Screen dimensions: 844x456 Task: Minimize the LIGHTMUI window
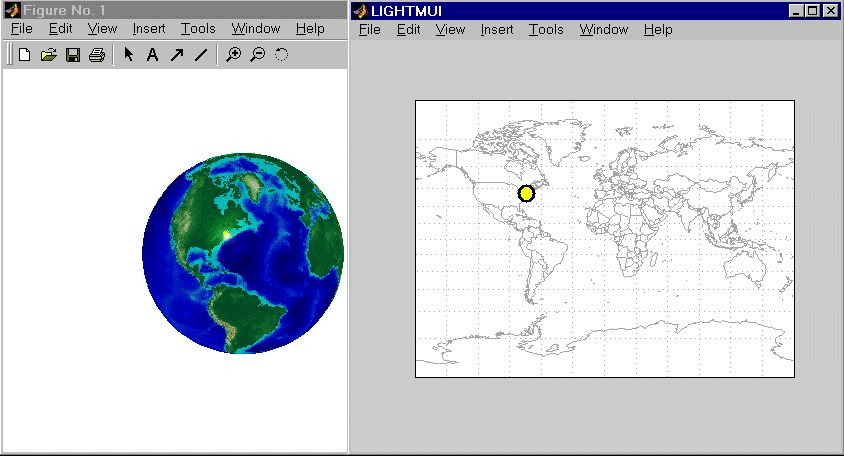pos(796,11)
